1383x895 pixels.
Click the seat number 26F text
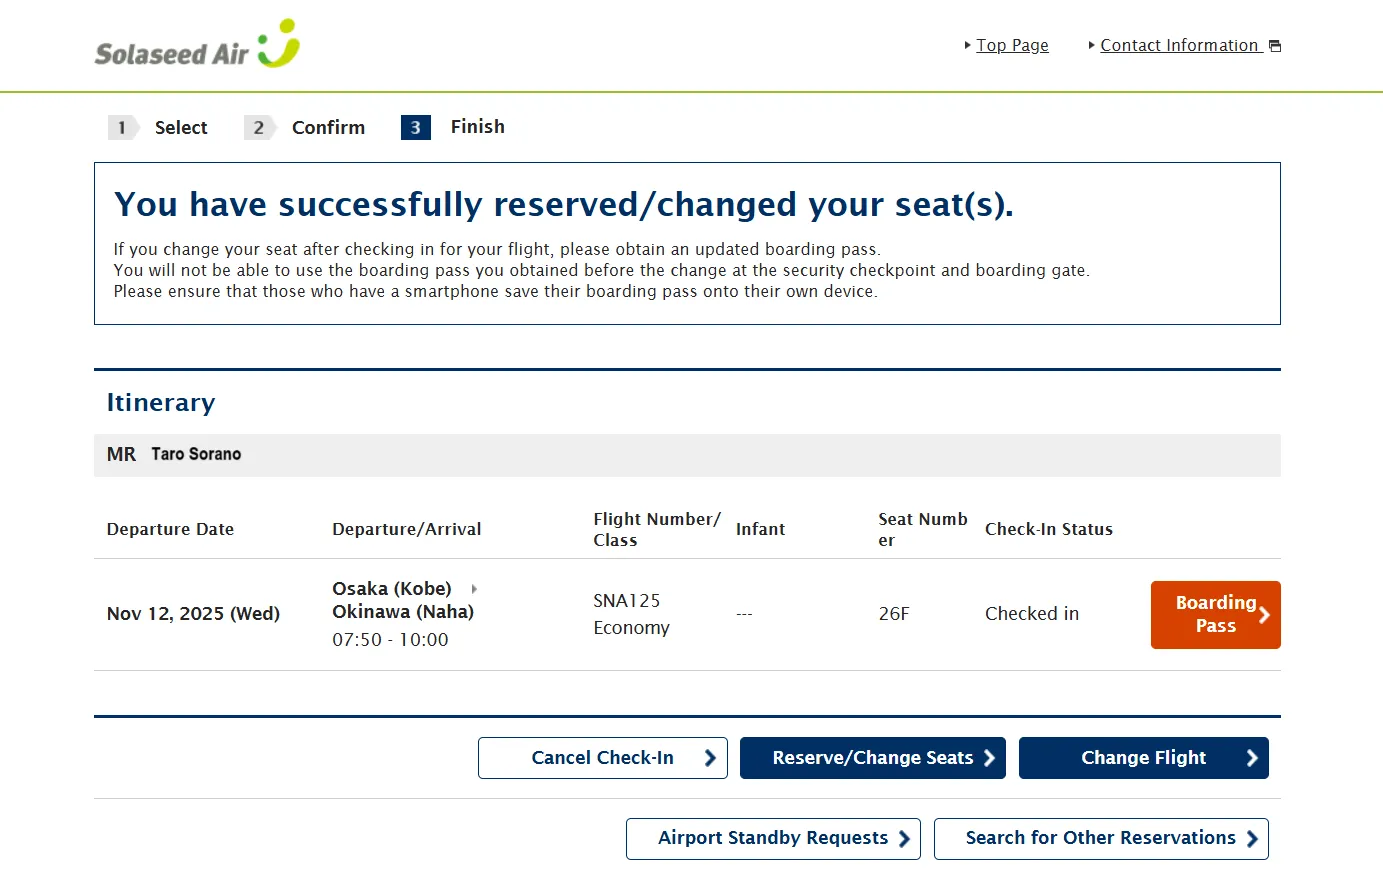(894, 614)
